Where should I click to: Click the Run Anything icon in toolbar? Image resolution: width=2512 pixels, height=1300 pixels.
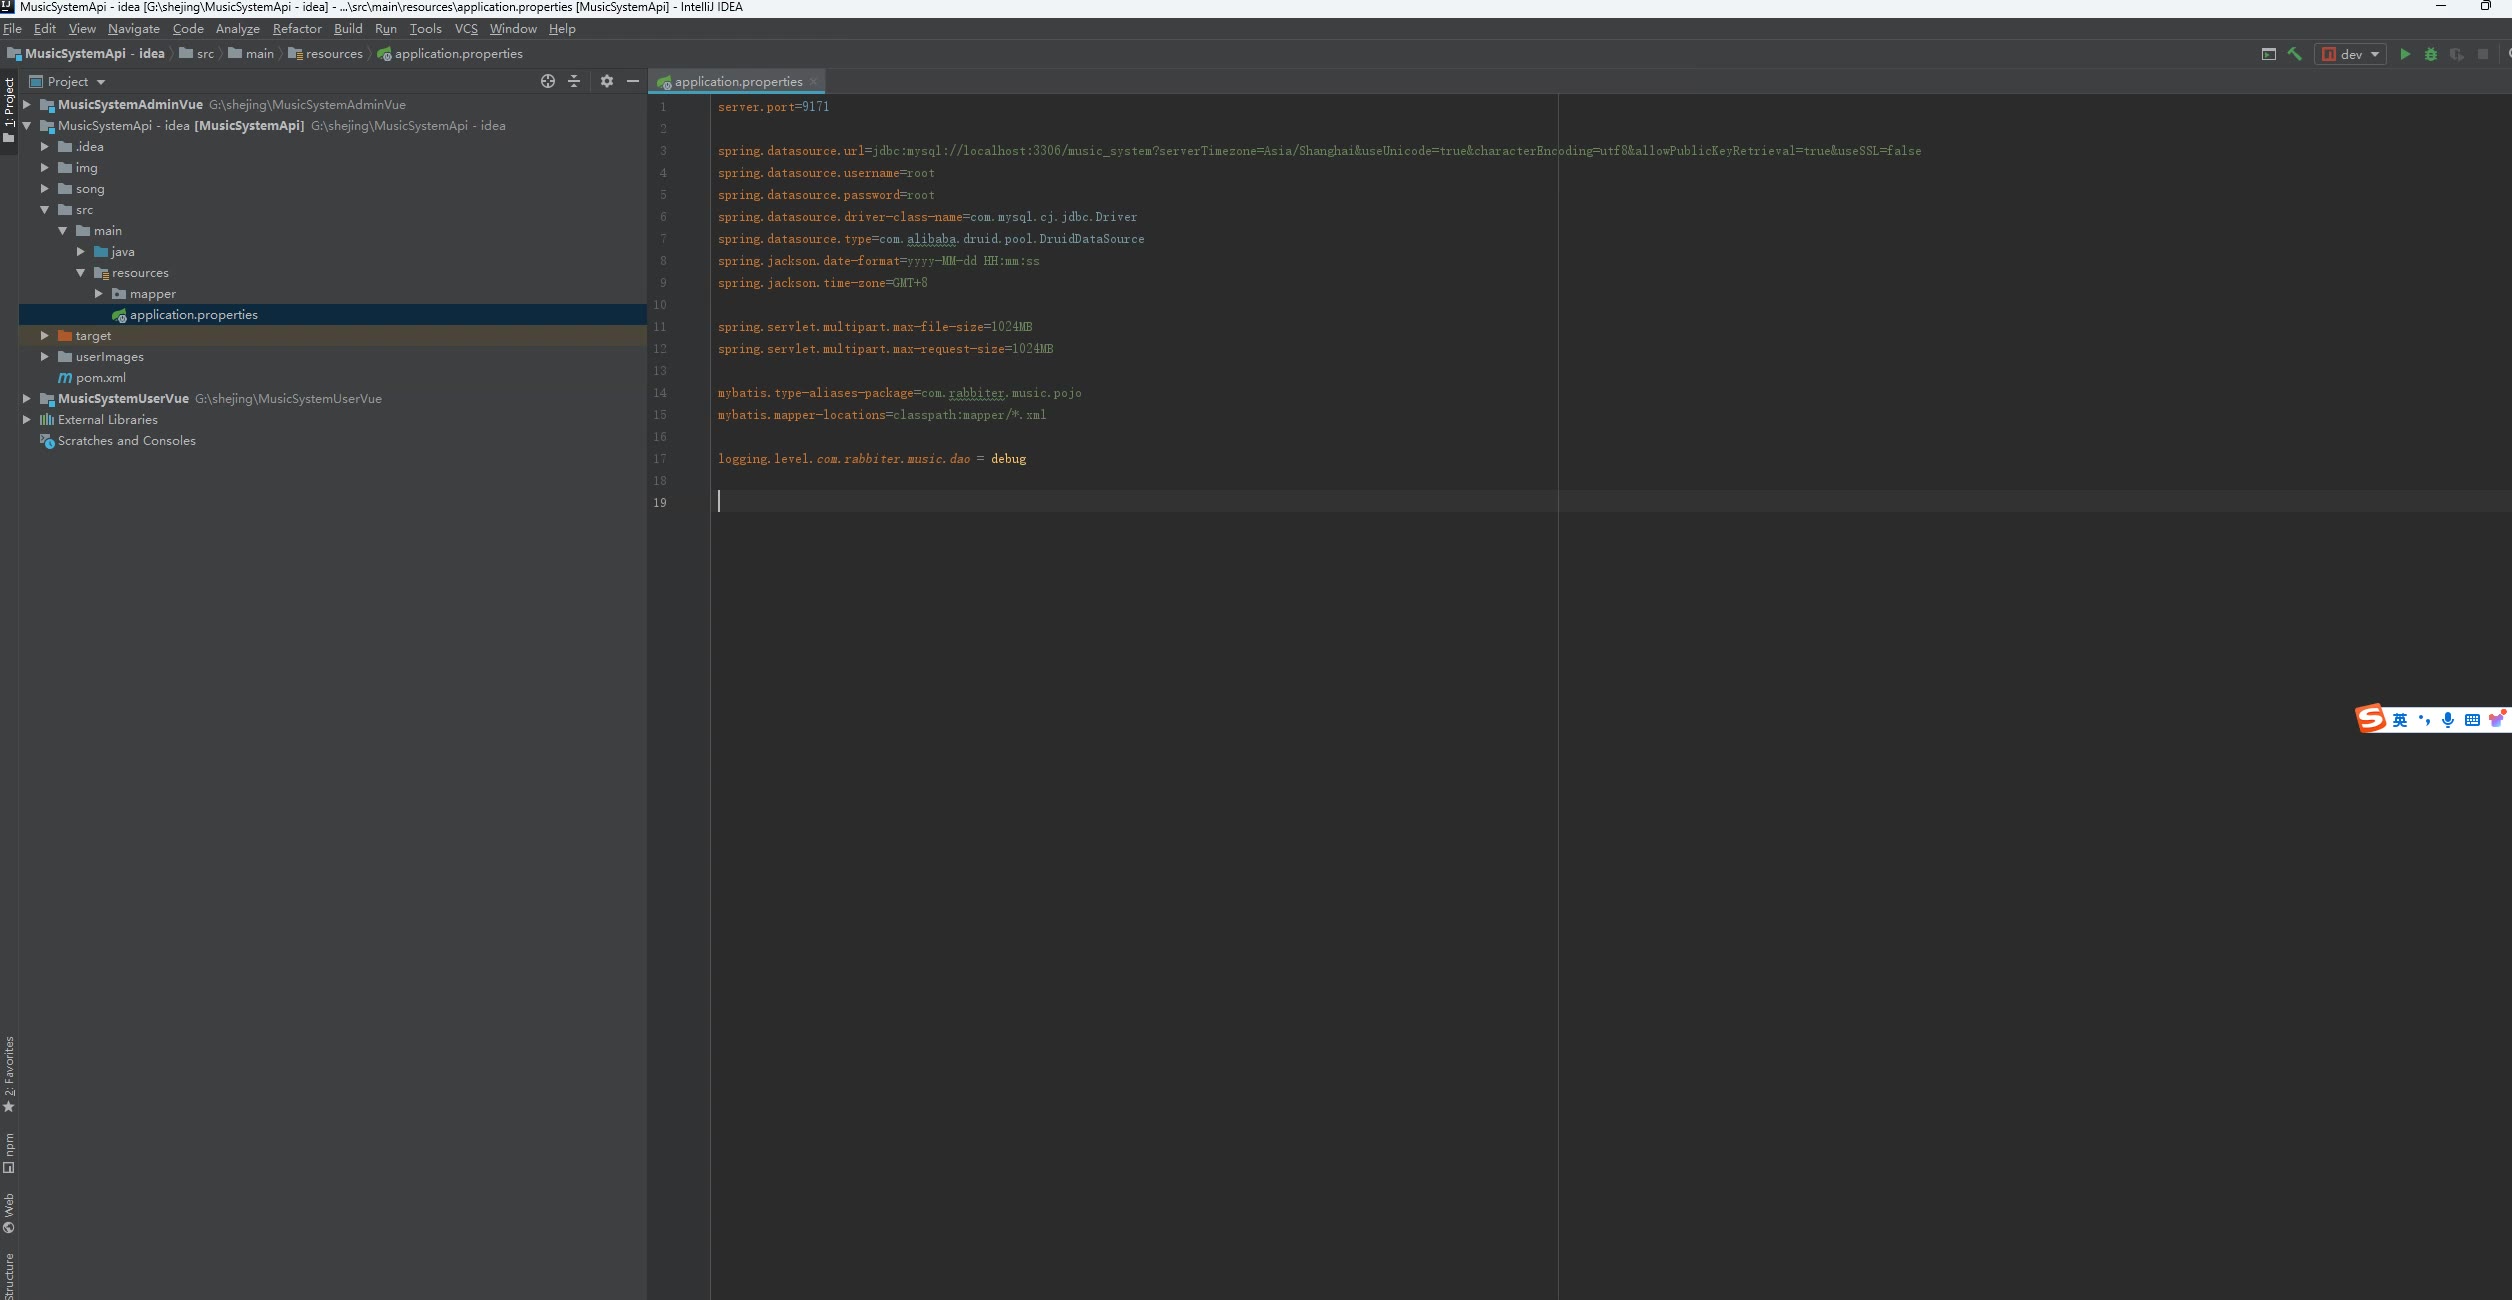coord(2268,54)
